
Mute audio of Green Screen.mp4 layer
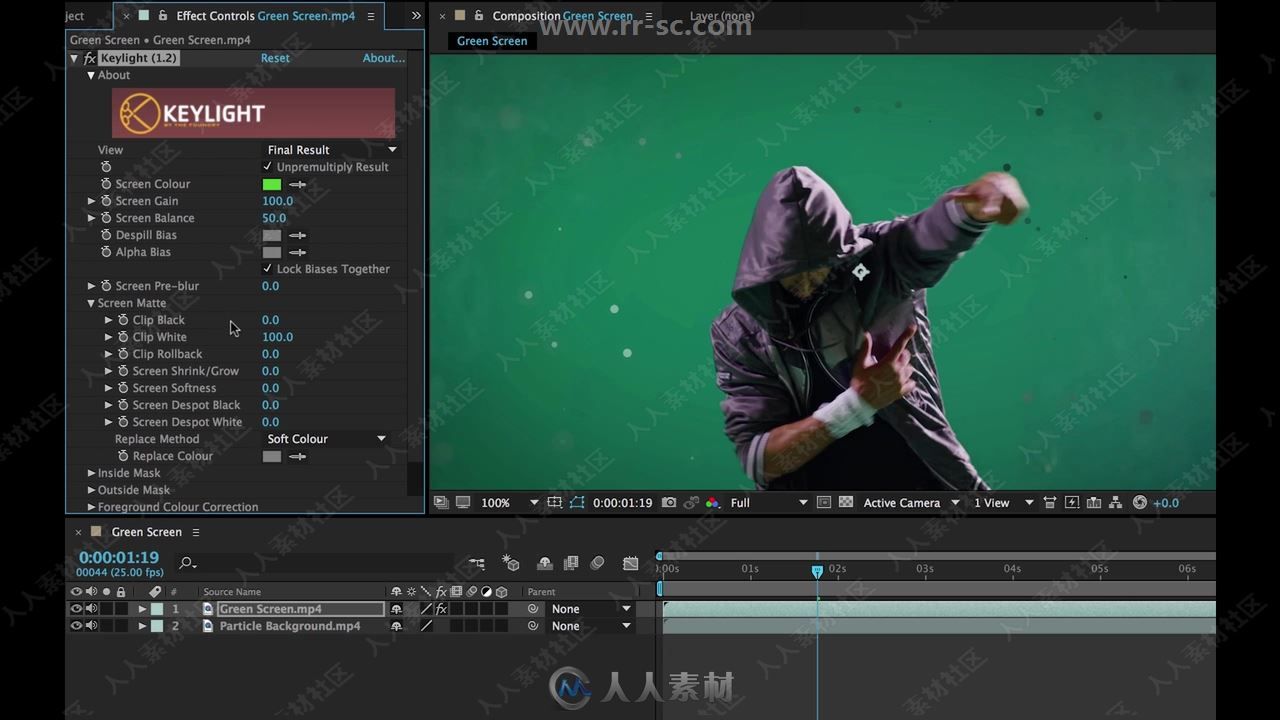point(91,609)
